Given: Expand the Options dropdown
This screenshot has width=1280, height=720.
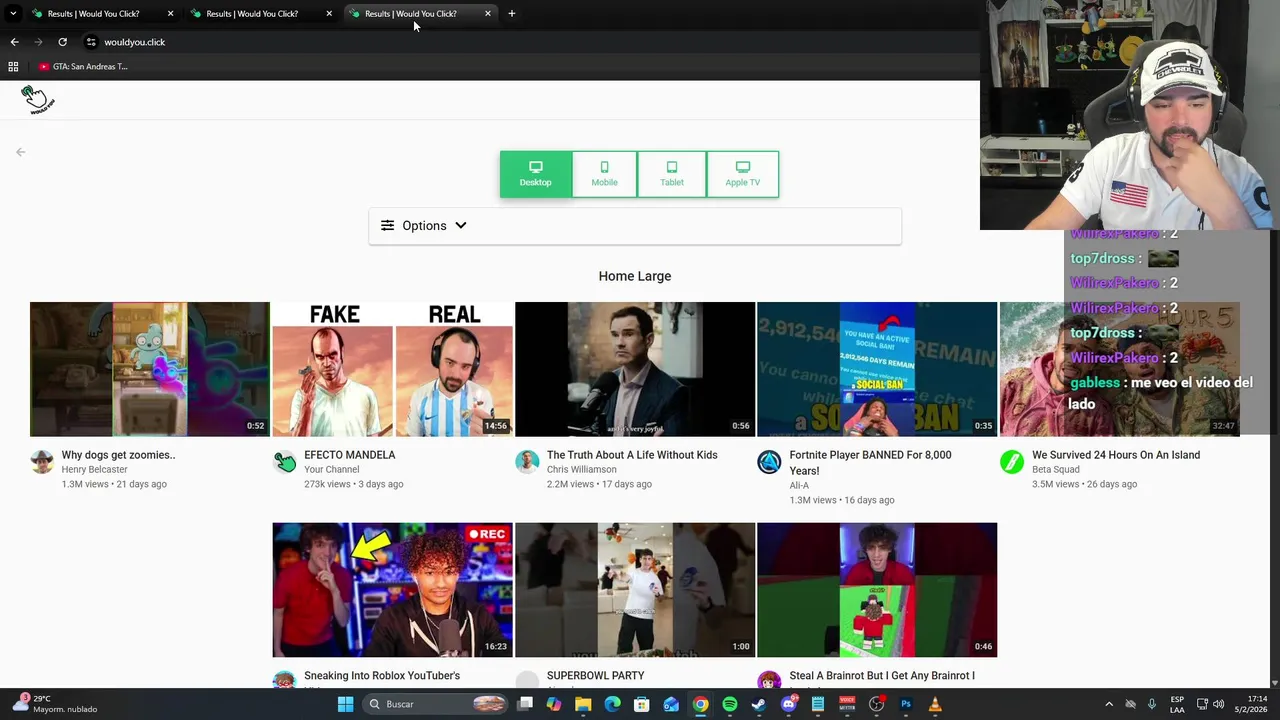Looking at the screenshot, I should click(635, 225).
